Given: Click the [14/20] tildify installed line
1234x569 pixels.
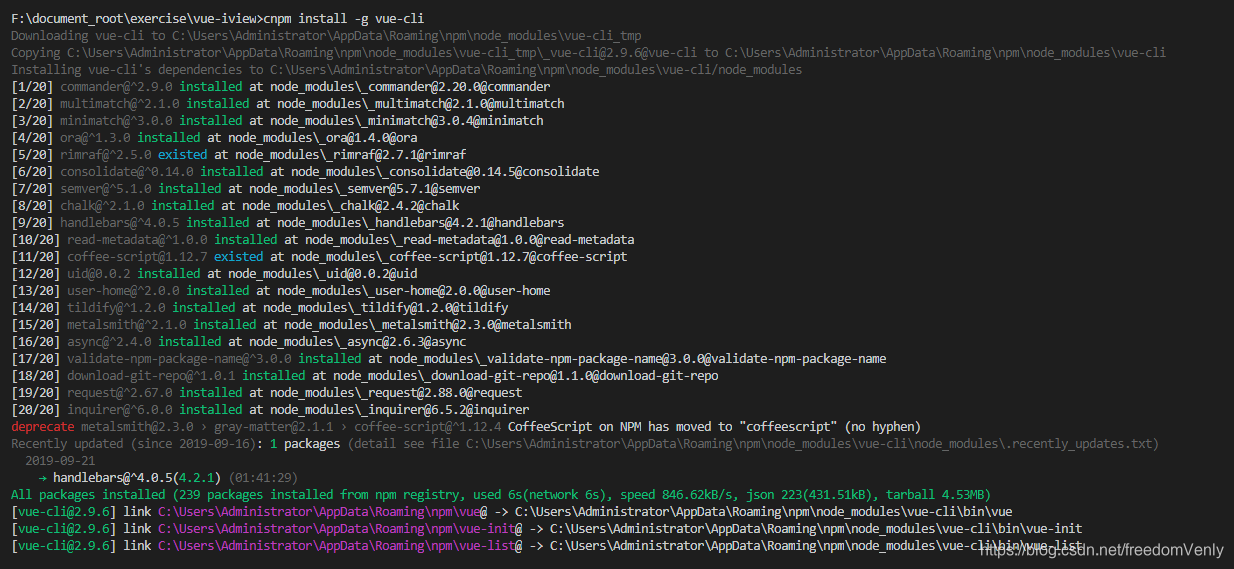Looking at the screenshot, I should click(260, 307).
